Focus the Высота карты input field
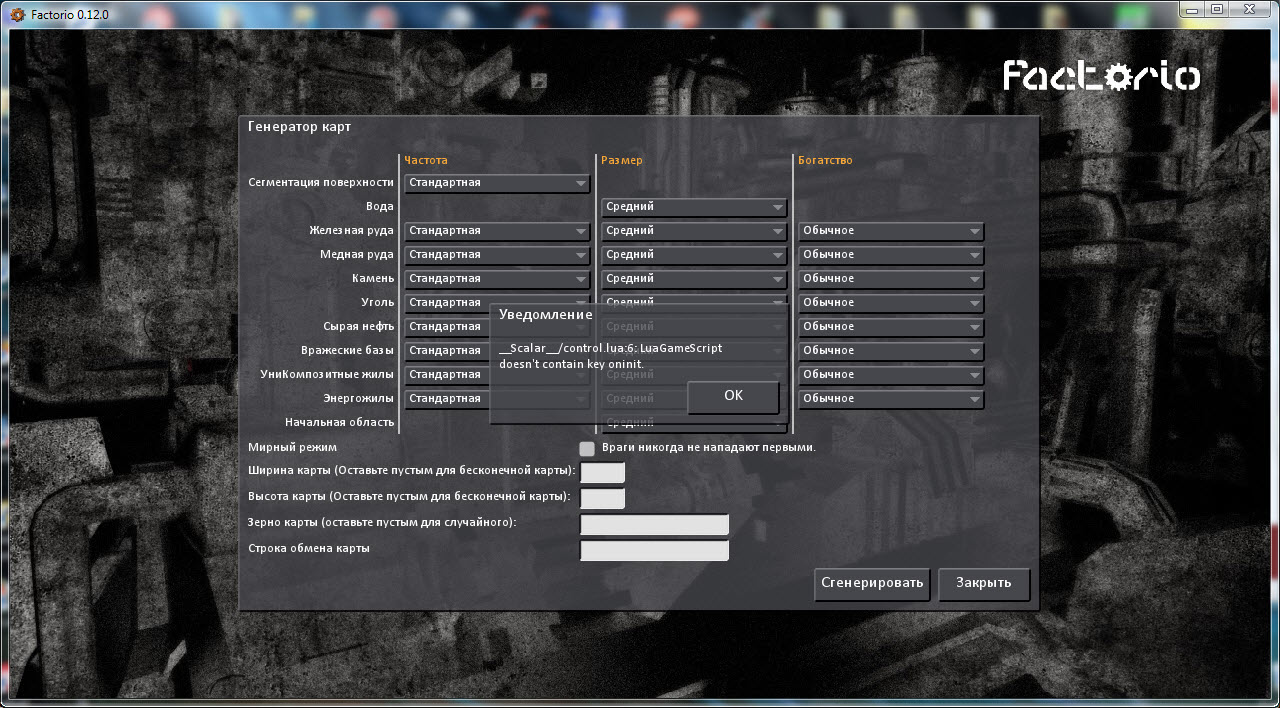 [603, 498]
